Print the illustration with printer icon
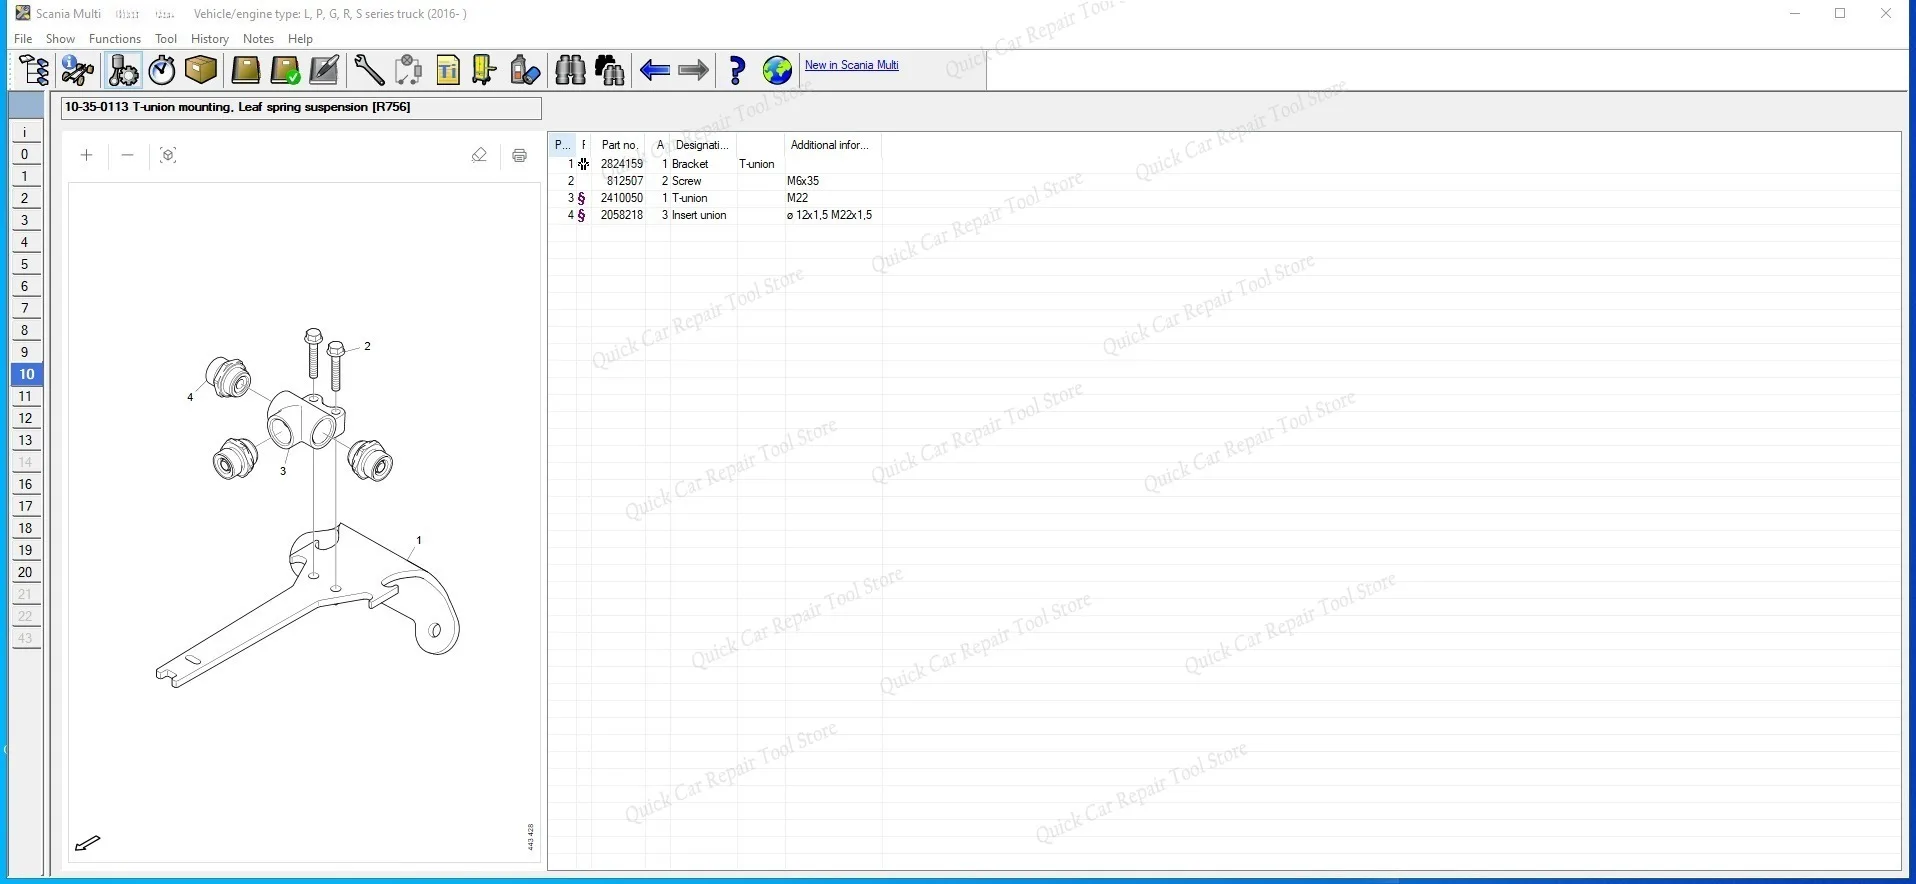Image resolution: width=1916 pixels, height=884 pixels. tap(519, 155)
